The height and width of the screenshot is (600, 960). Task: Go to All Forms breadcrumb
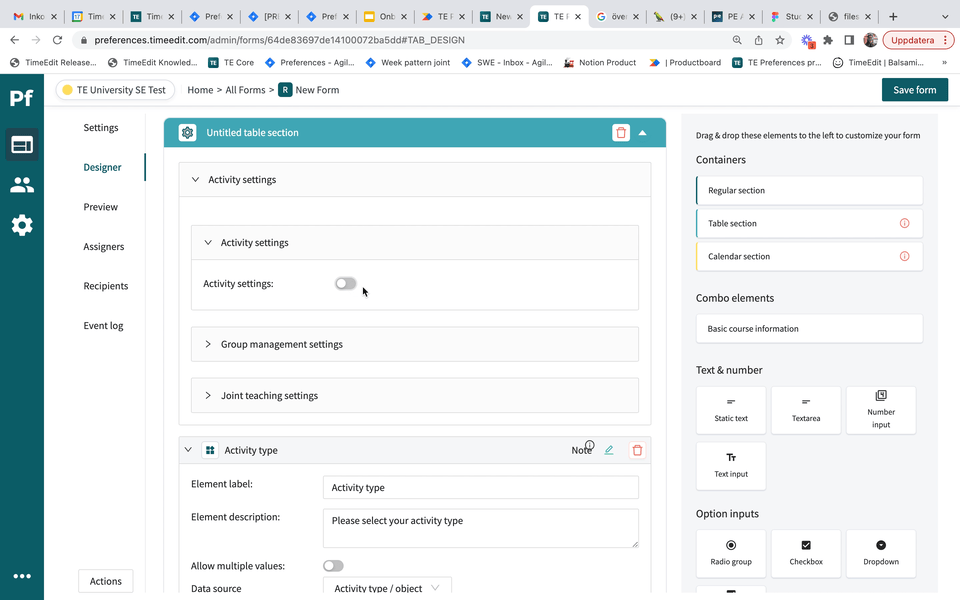(x=246, y=90)
